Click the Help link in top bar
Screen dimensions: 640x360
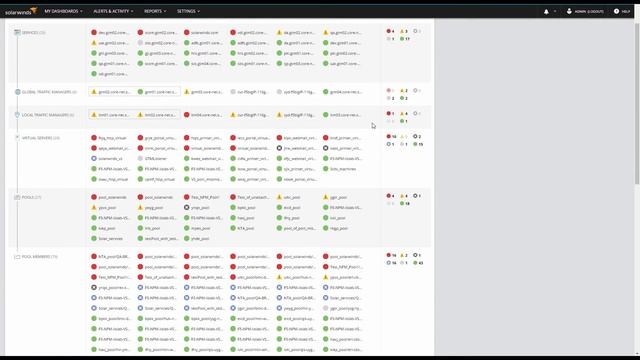coord(622,11)
